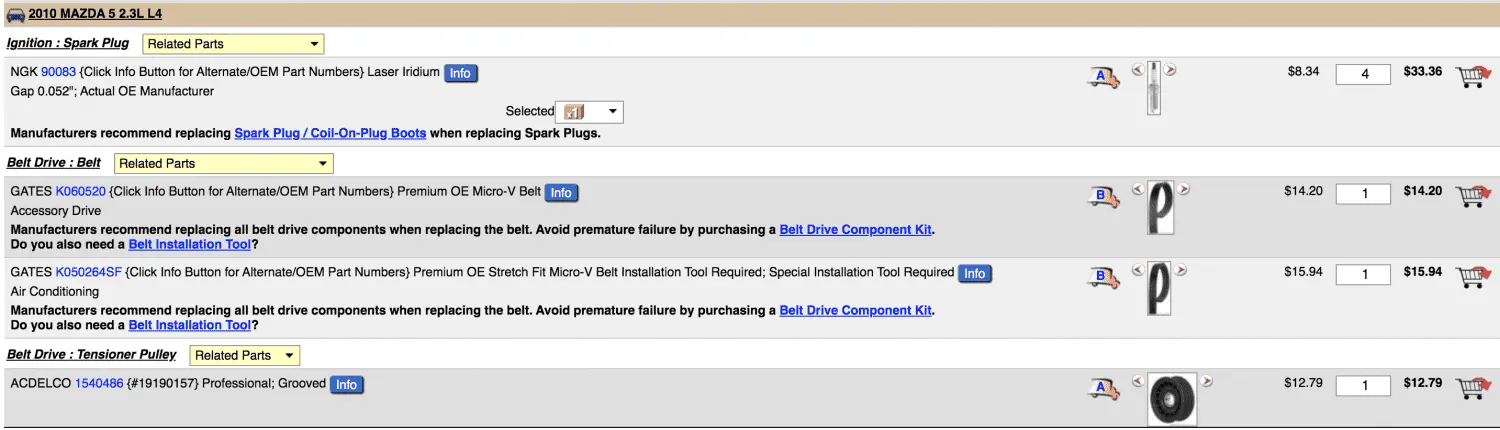Screen dimensions: 1500x430
Task: Edit quantity field for K060520 belt
Action: point(1363,194)
